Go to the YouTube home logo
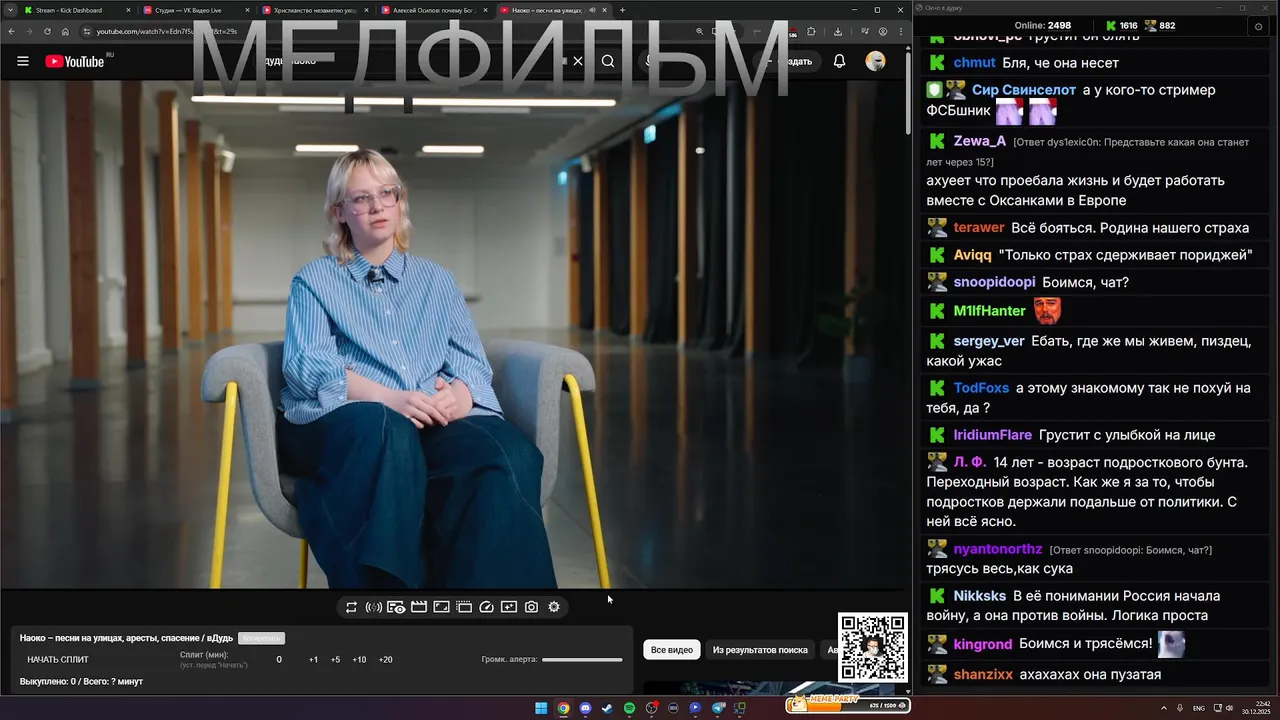Image resolution: width=1280 pixels, height=720 pixels. coord(75,61)
